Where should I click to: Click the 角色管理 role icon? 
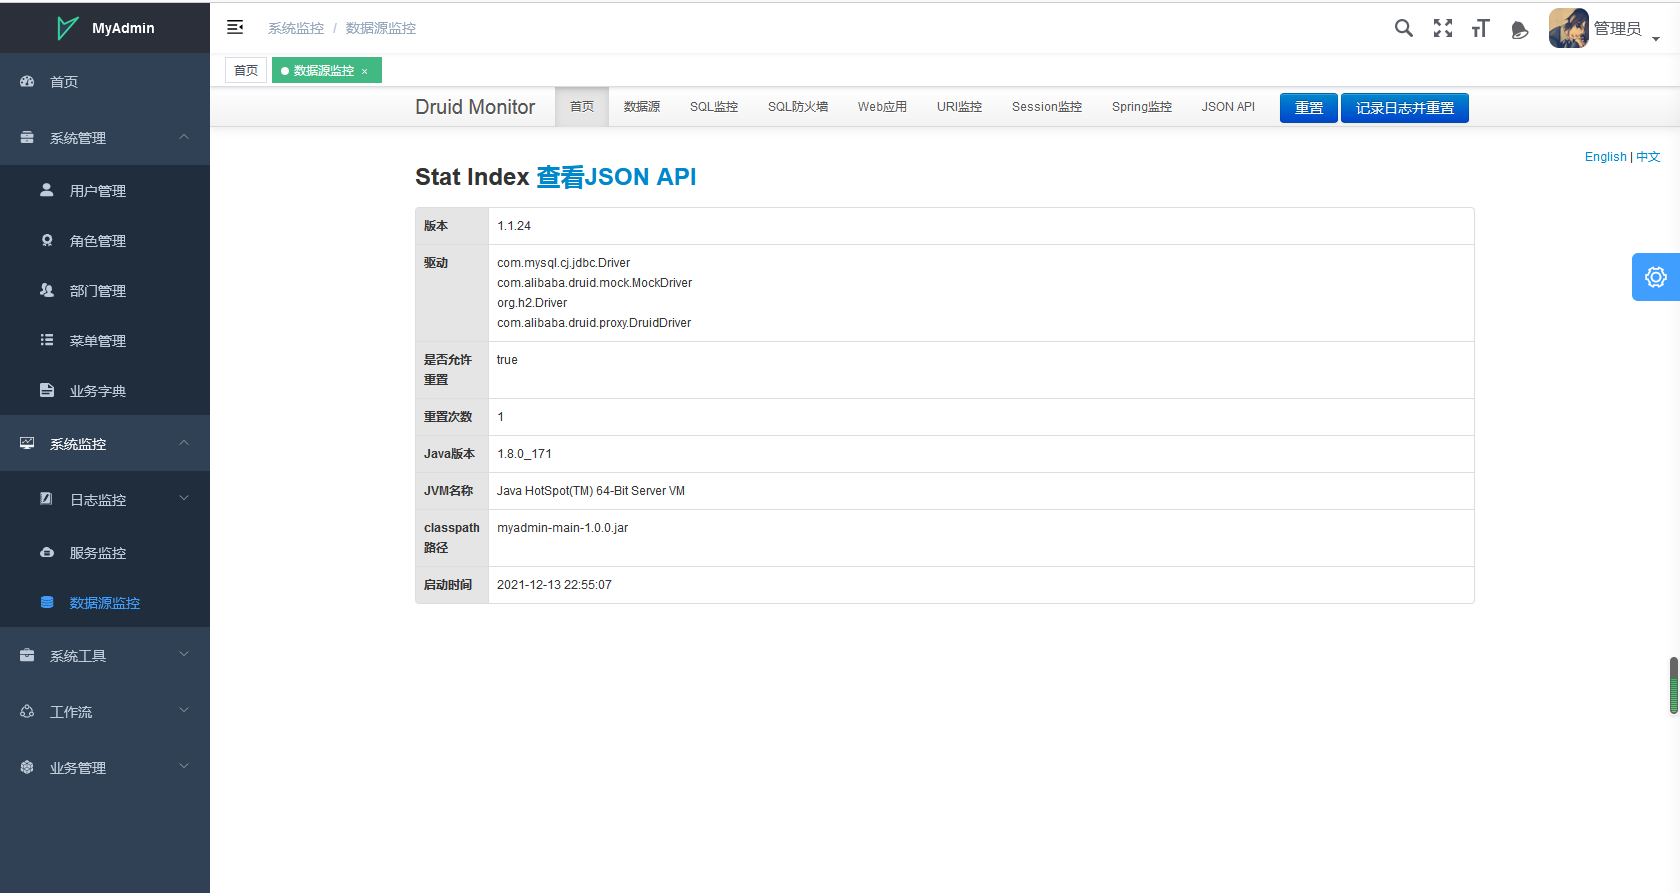[46, 240]
